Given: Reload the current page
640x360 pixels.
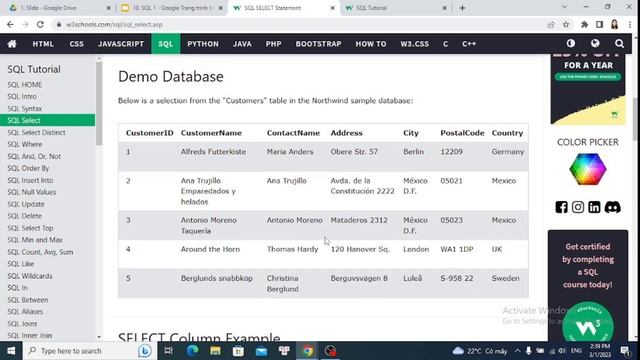Looking at the screenshot, I should coord(40,24).
